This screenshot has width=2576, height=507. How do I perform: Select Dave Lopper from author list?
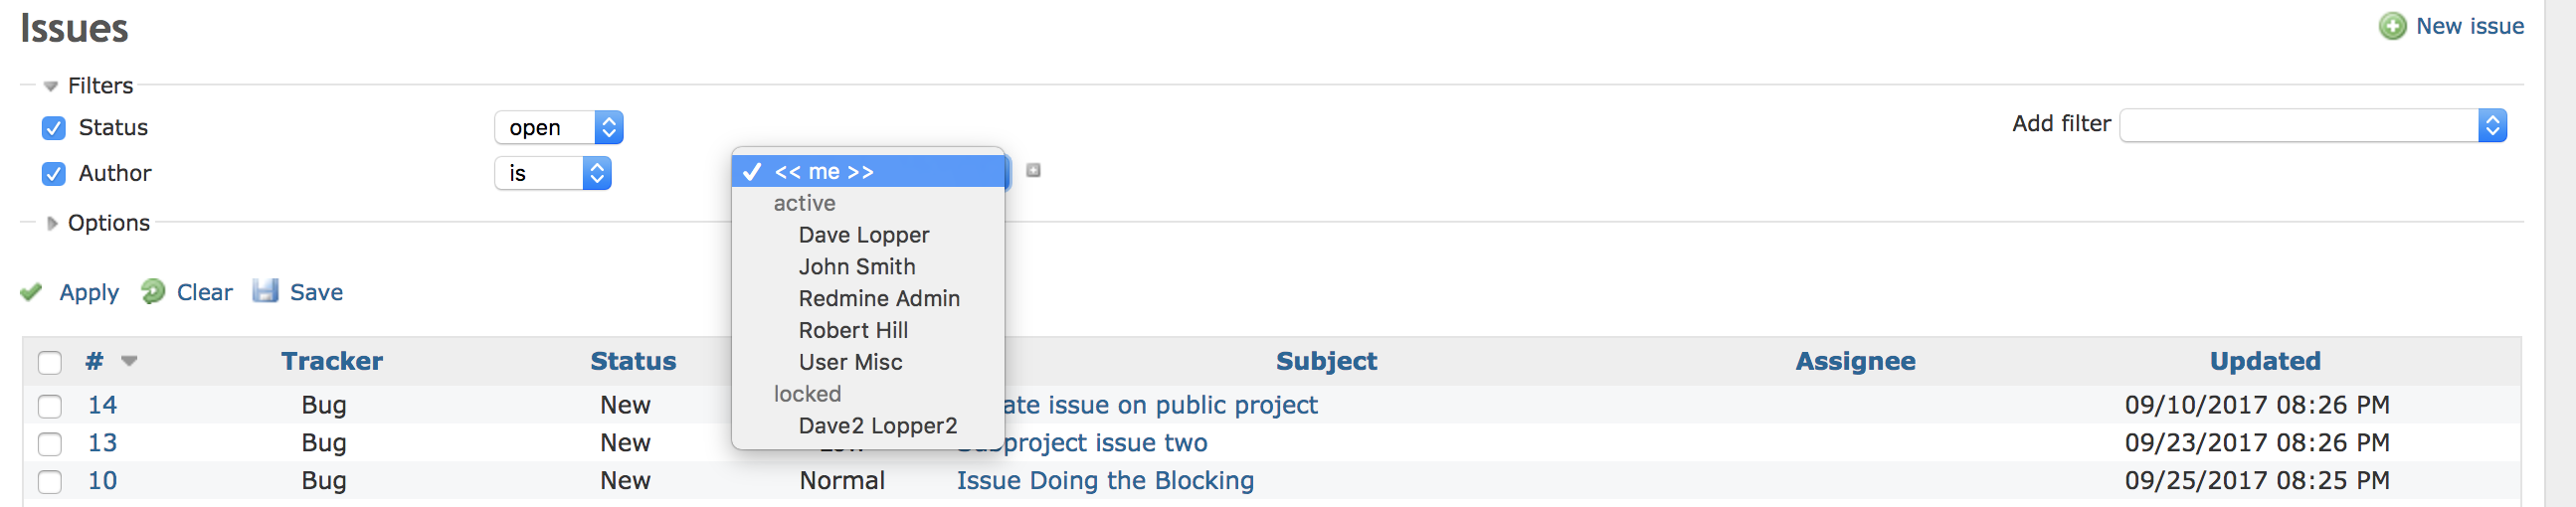point(863,235)
